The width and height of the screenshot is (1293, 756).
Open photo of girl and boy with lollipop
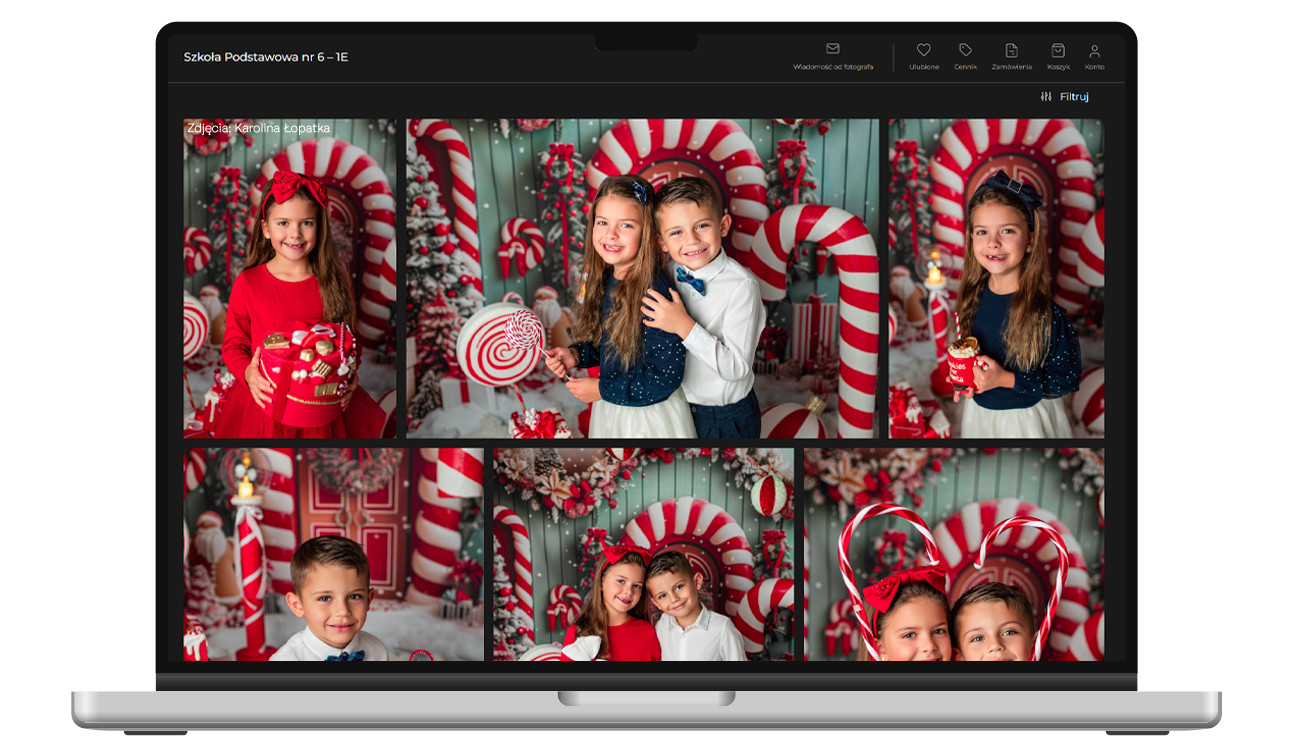pyautogui.click(x=643, y=279)
